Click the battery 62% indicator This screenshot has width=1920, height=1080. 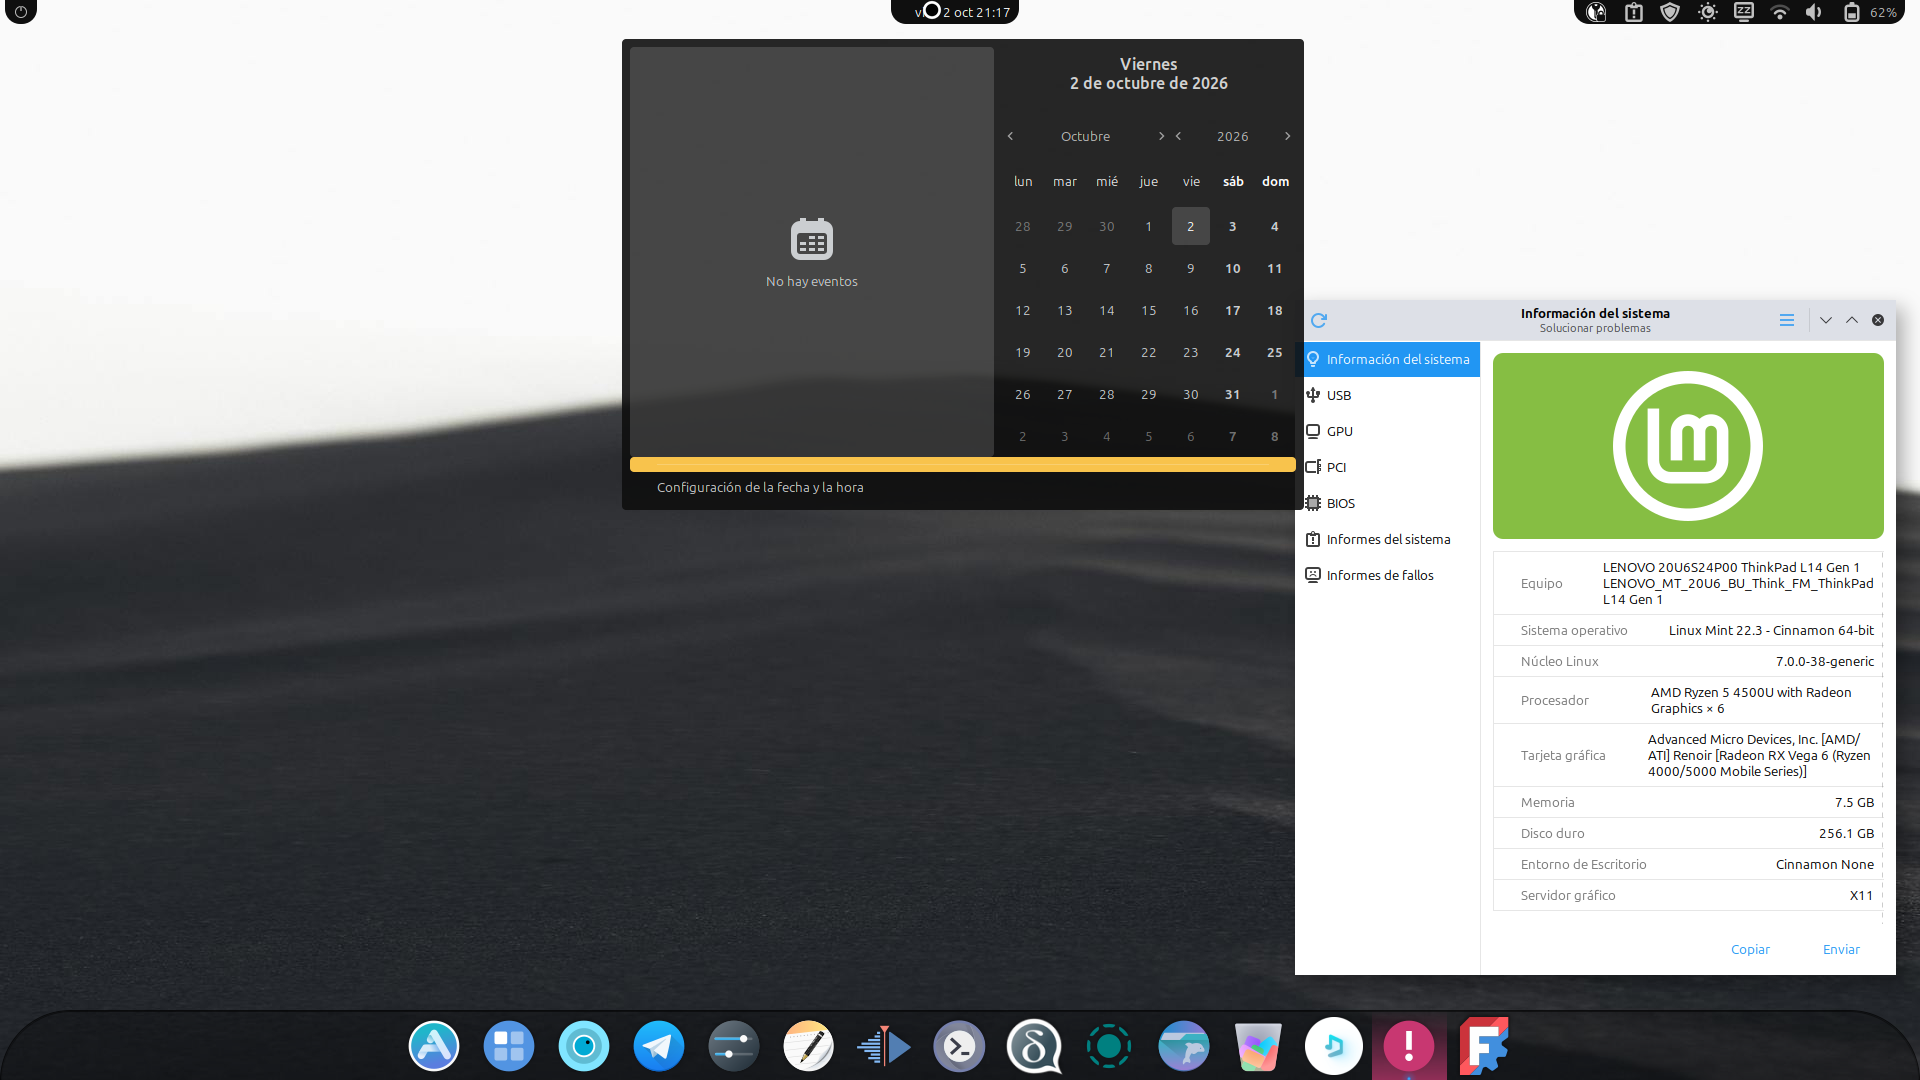1870,12
